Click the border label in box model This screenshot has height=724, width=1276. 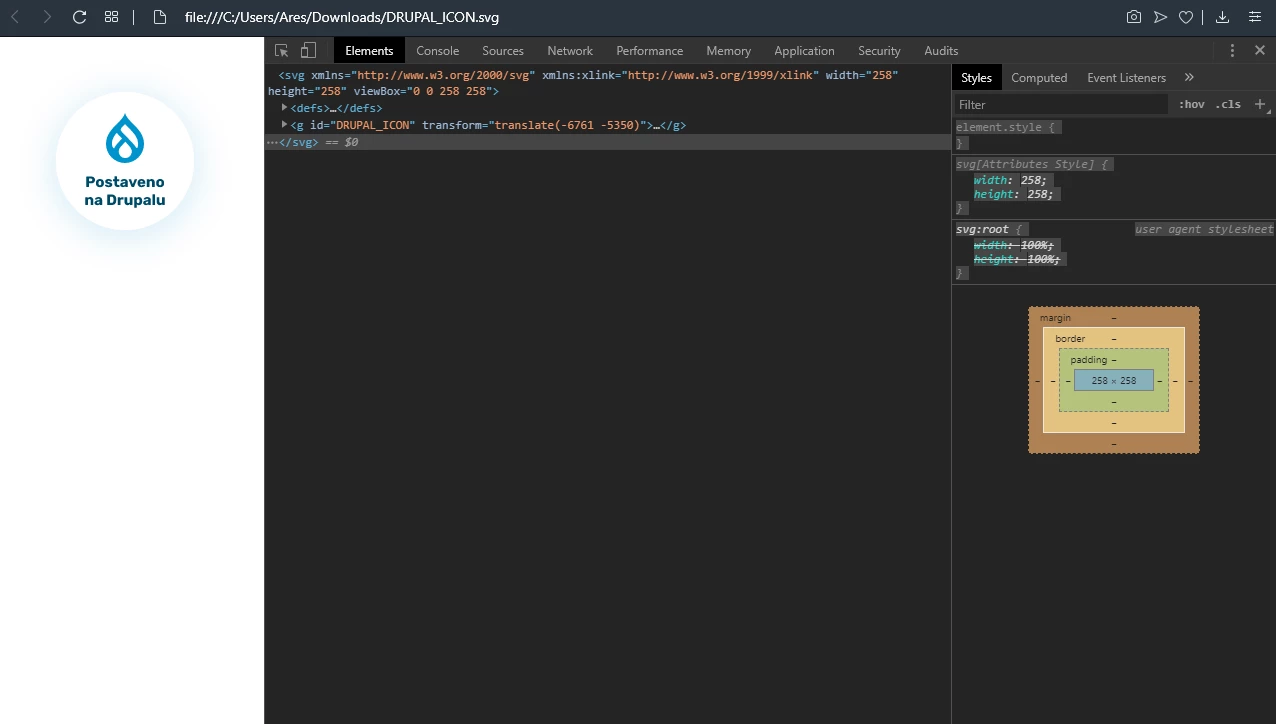click(x=1070, y=339)
